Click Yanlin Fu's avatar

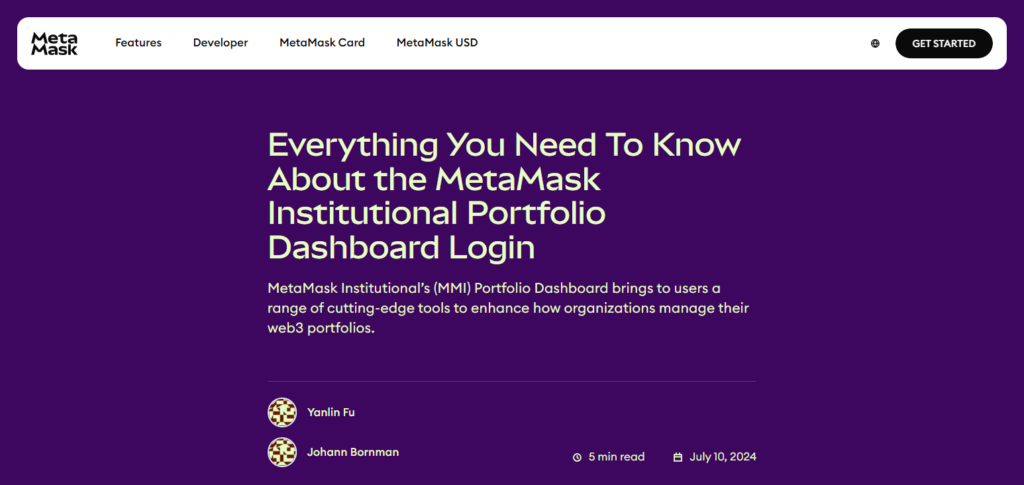[282, 413]
